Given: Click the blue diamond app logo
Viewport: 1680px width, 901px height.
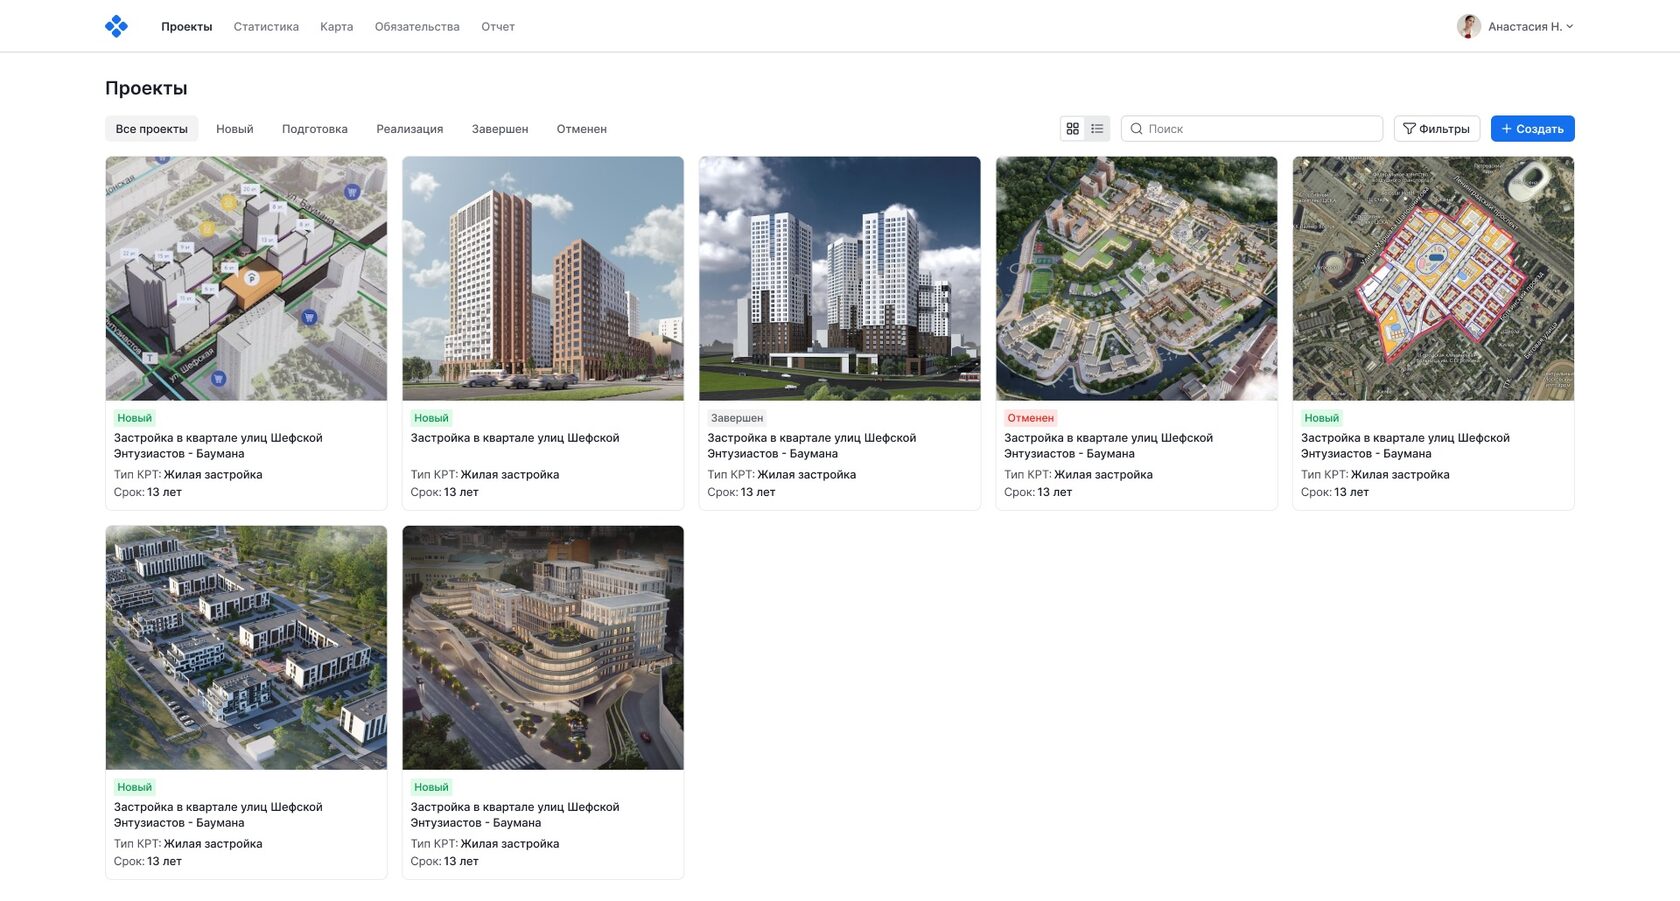Looking at the screenshot, I should (x=116, y=26).
